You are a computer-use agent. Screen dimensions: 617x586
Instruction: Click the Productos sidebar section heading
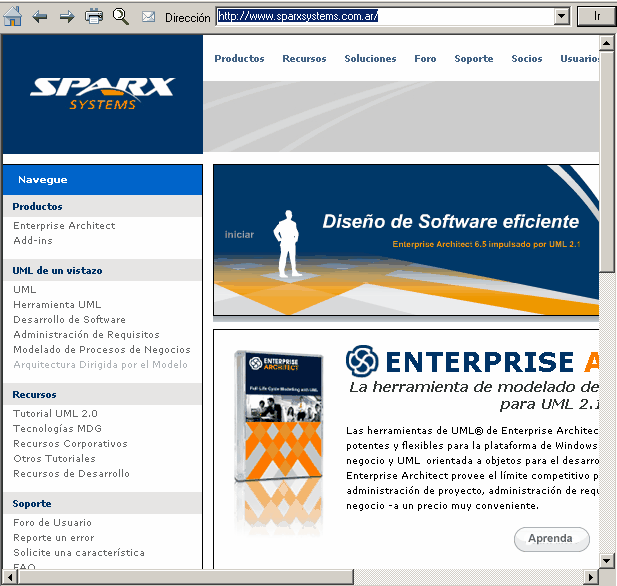37,207
